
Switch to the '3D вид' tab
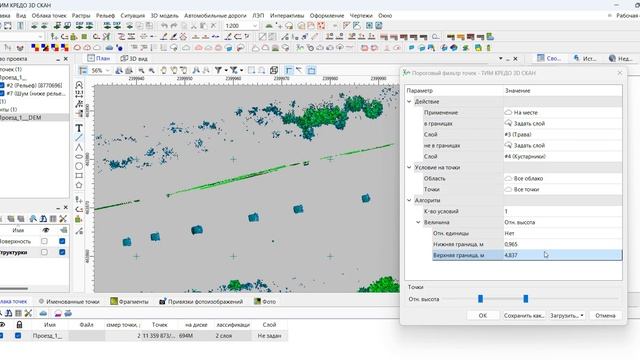(134, 59)
